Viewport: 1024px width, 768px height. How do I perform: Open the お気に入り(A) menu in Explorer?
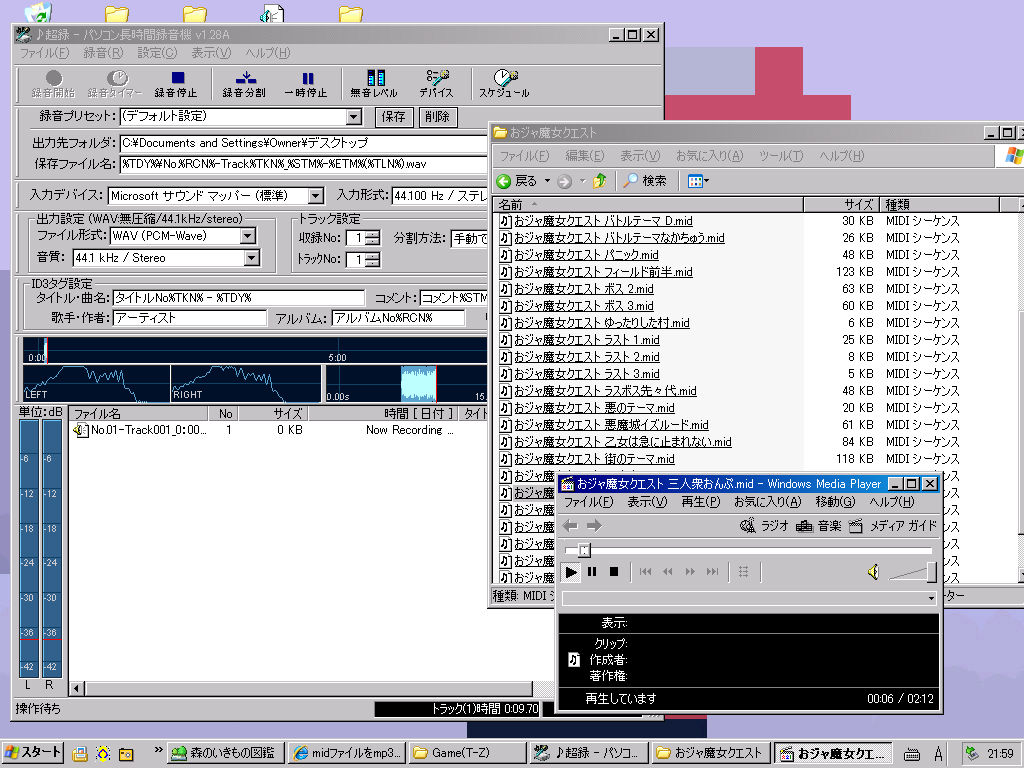(709, 156)
